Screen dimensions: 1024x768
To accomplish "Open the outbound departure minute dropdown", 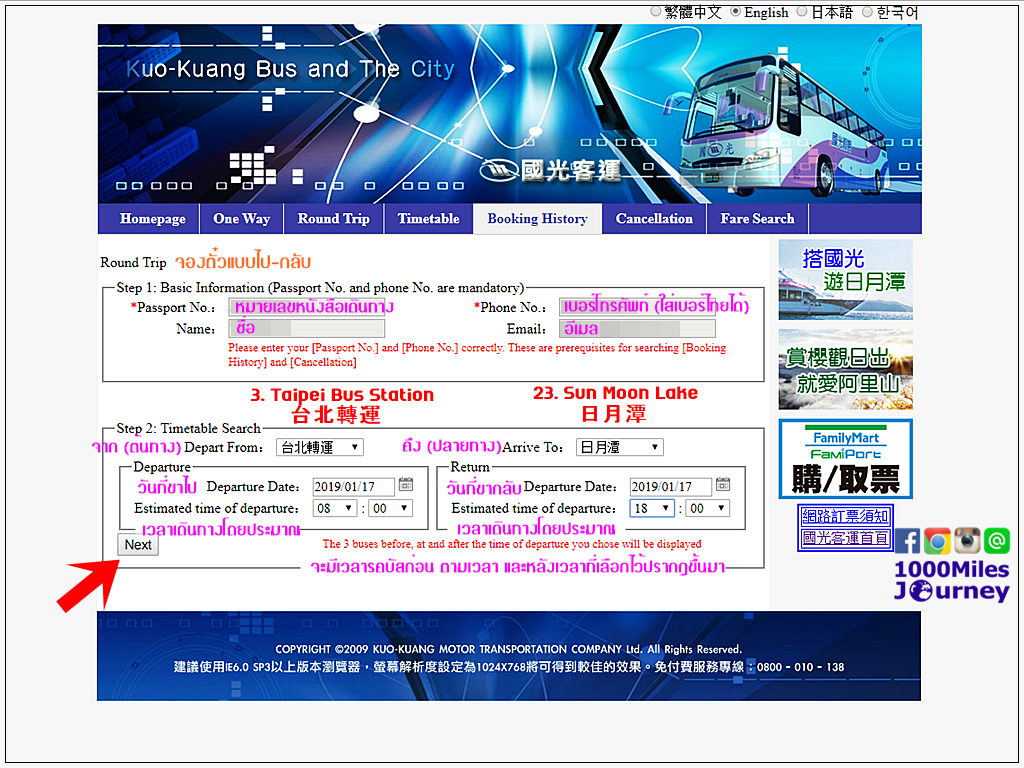I will (391, 508).
